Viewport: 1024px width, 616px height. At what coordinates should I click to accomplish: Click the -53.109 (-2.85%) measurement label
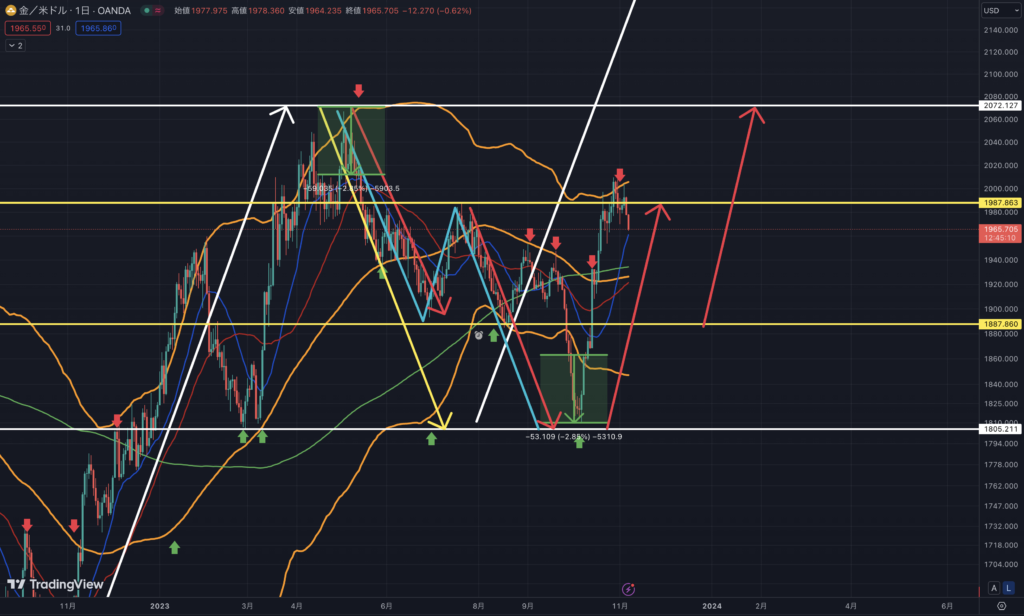(x=573, y=437)
